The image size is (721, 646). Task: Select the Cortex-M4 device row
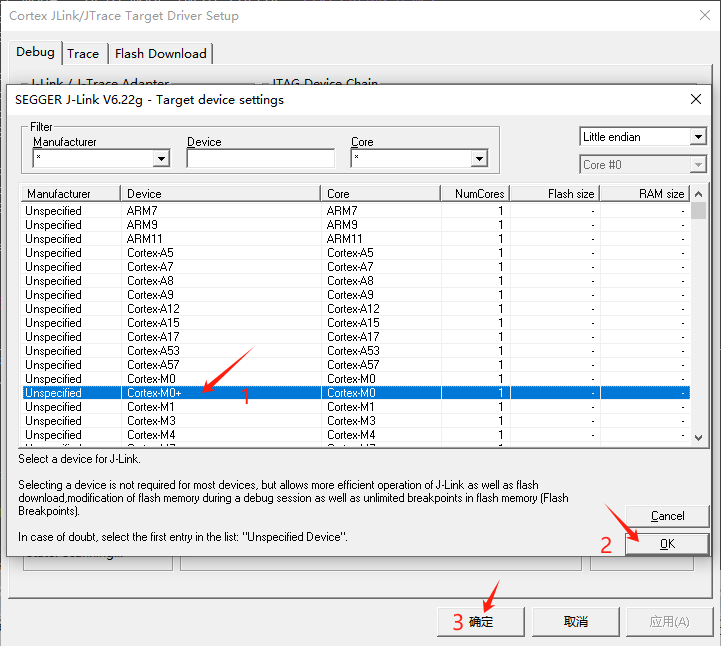tap(355, 435)
